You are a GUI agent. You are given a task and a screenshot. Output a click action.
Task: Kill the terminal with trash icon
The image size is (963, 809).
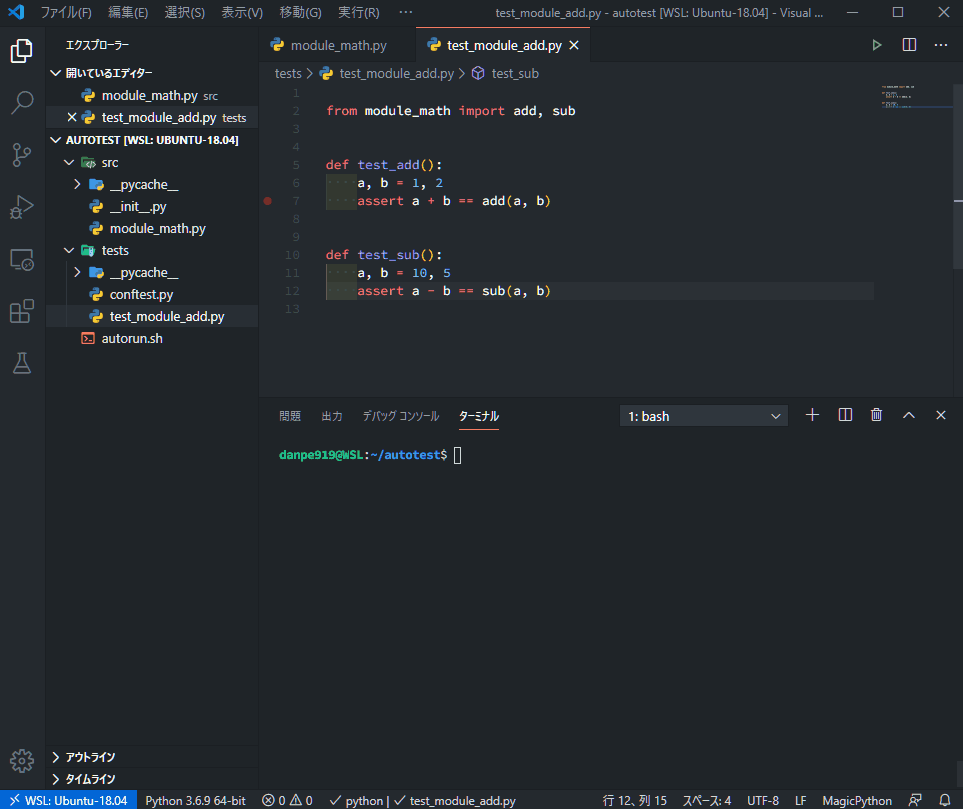[x=876, y=415]
